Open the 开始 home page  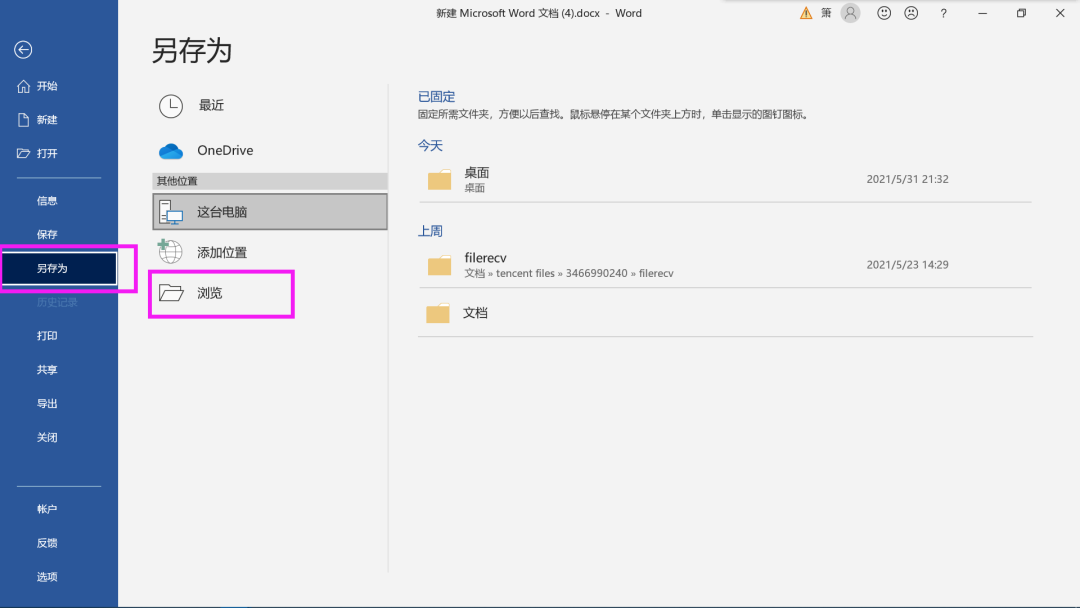tap(47, 86)
